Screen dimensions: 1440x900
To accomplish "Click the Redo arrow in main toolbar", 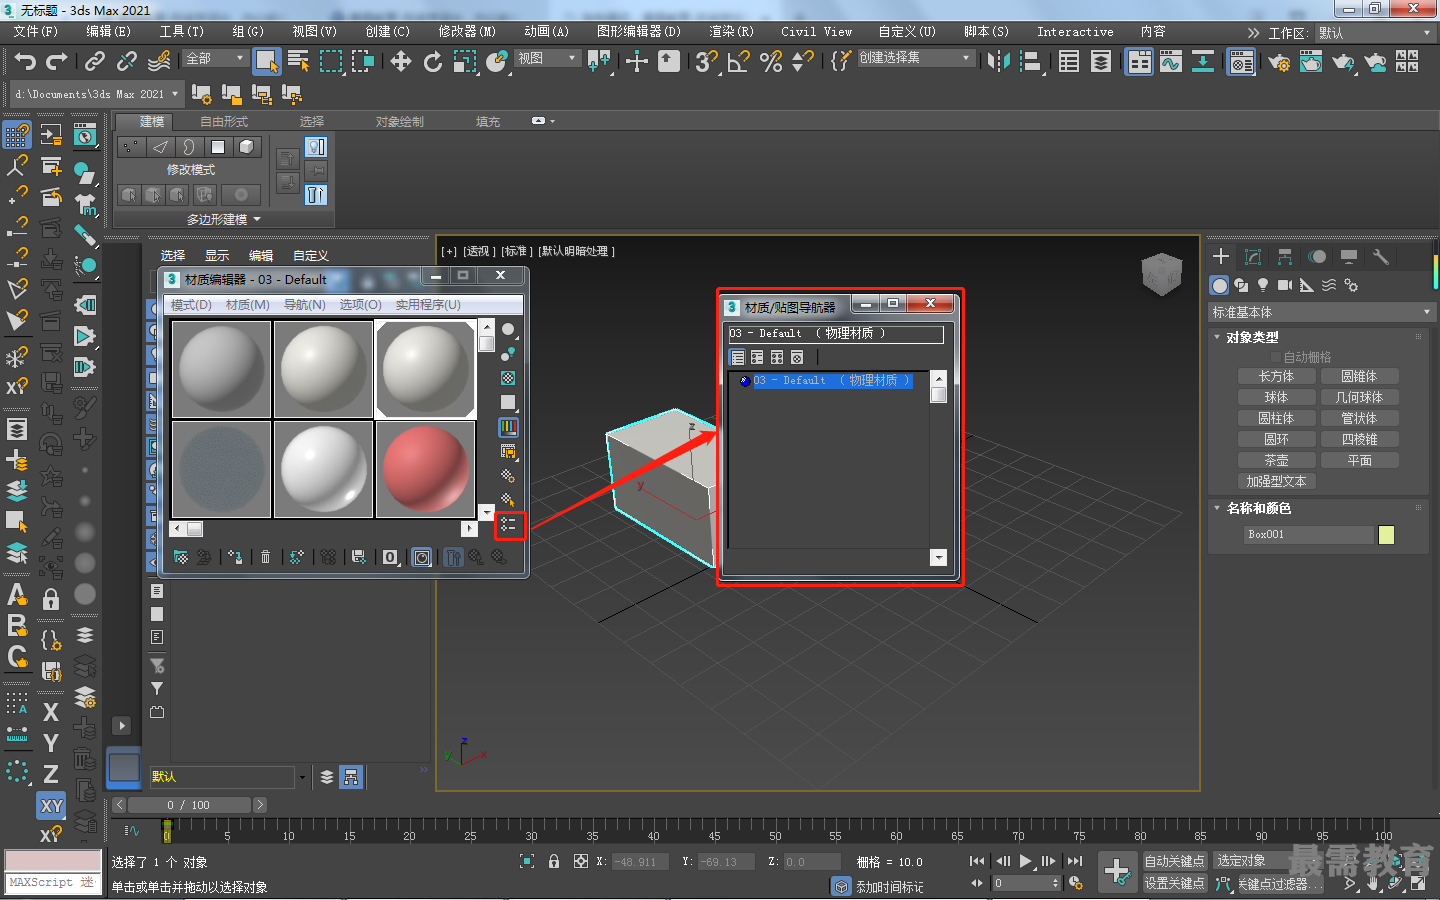I will pos(57,62).
